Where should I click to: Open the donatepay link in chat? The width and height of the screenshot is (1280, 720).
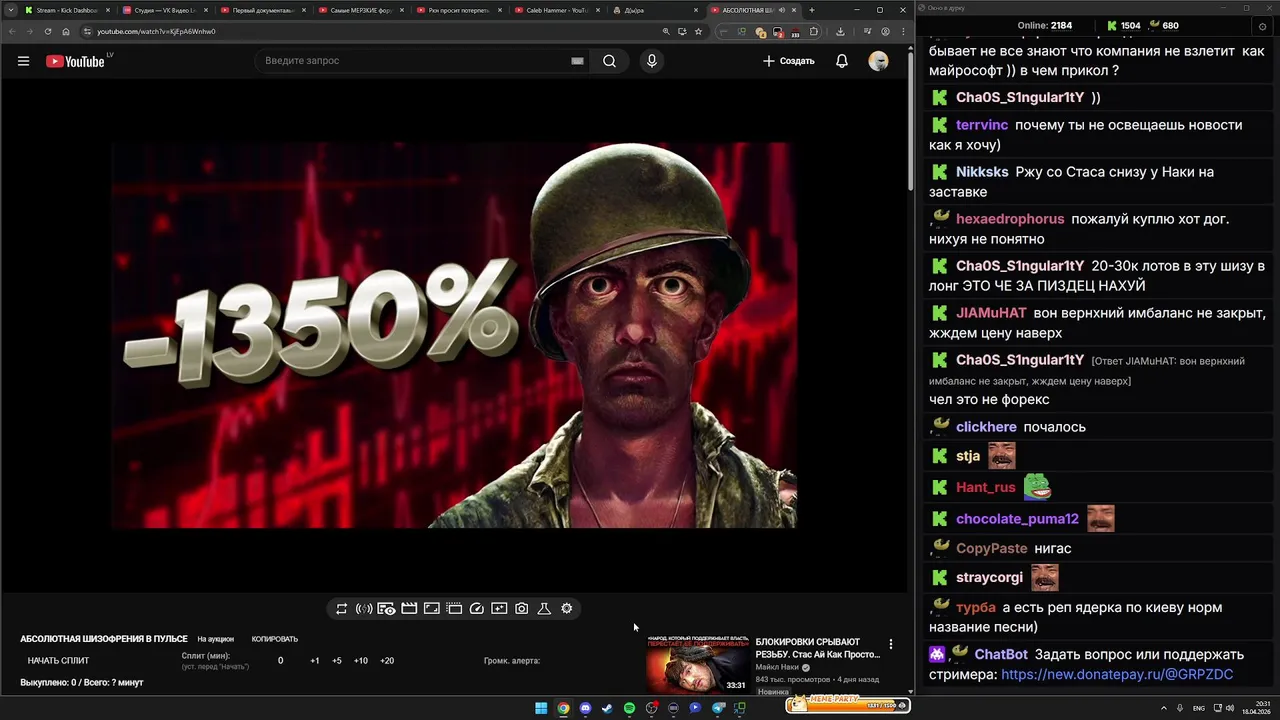(1117, 675)
